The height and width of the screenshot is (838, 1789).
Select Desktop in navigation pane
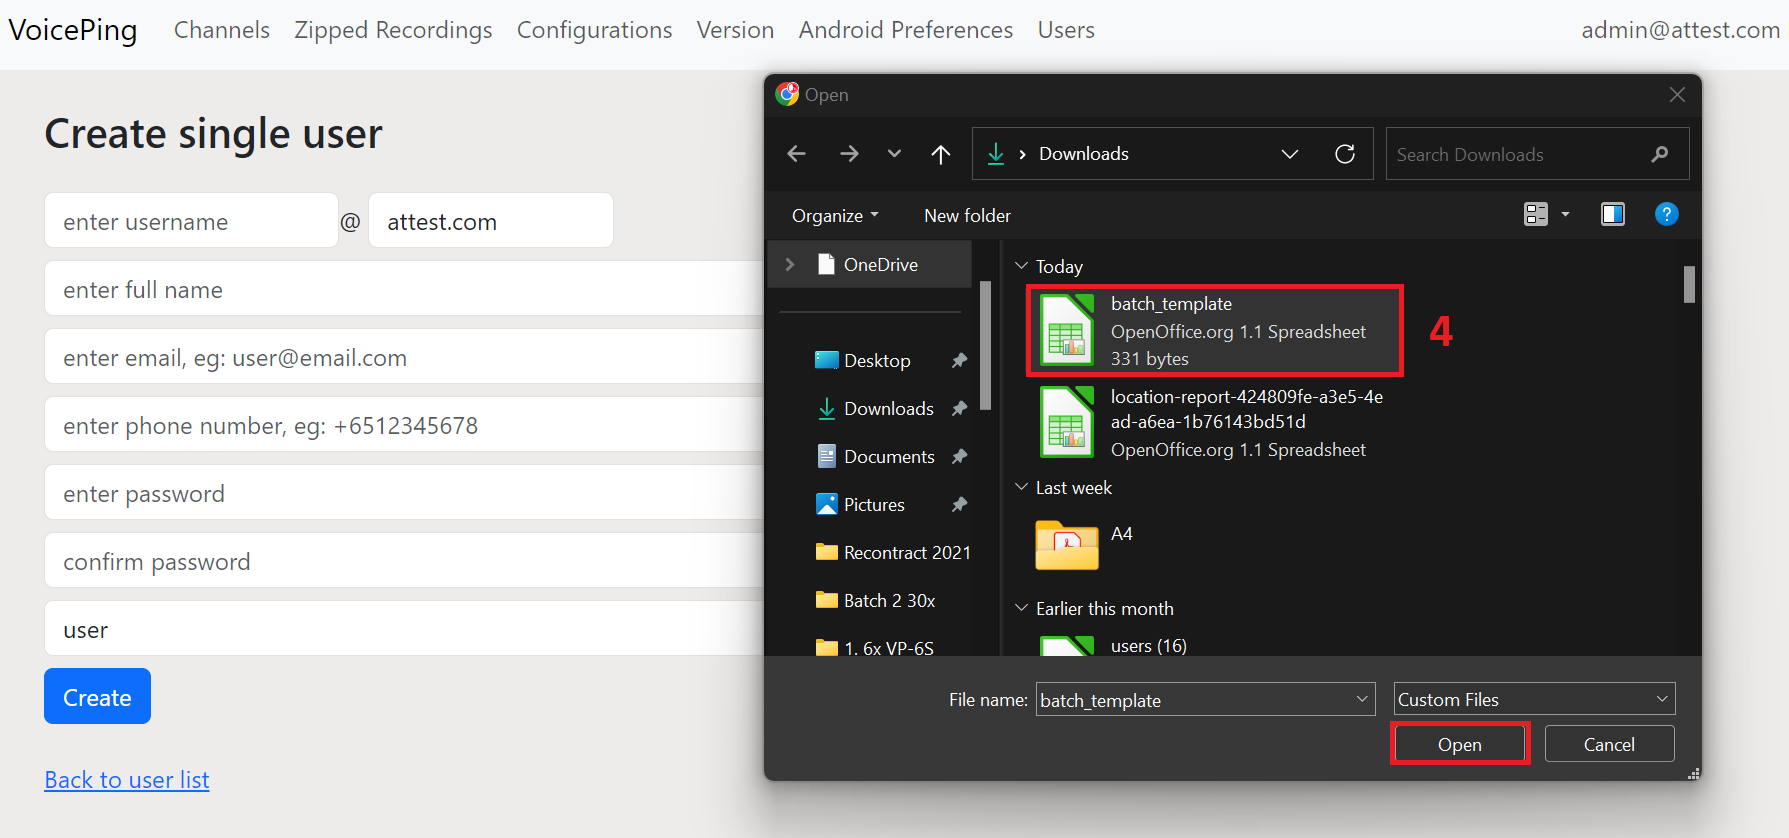(x=877, y=361)
